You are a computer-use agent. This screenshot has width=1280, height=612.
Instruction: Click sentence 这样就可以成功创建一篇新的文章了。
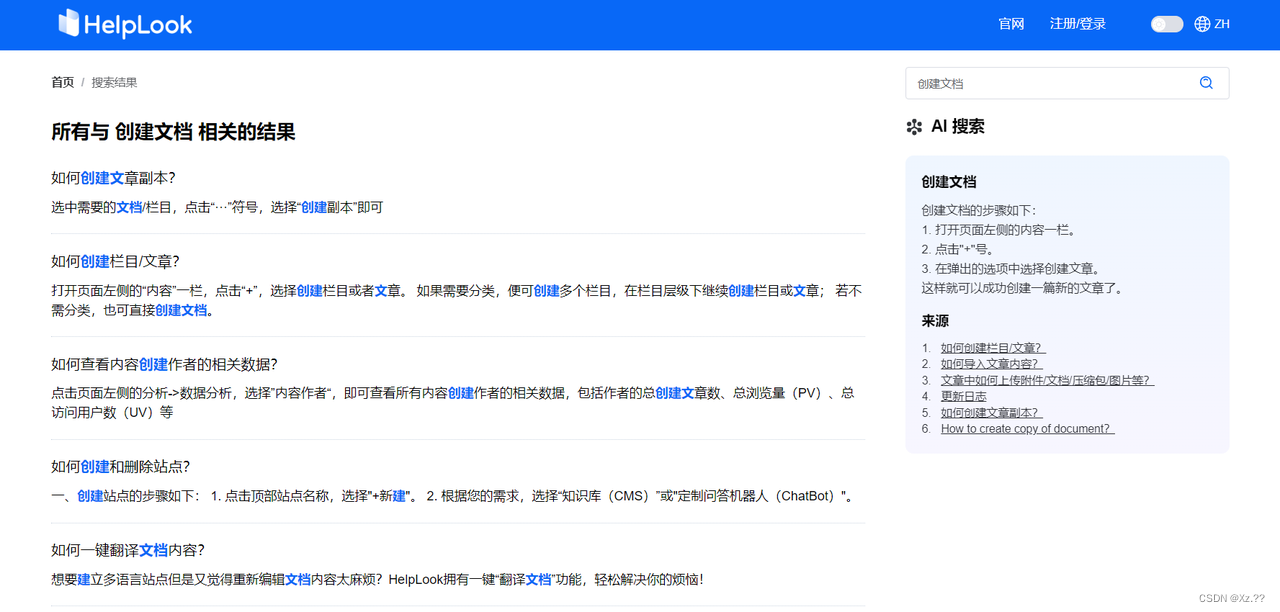tap(1022, 288)
